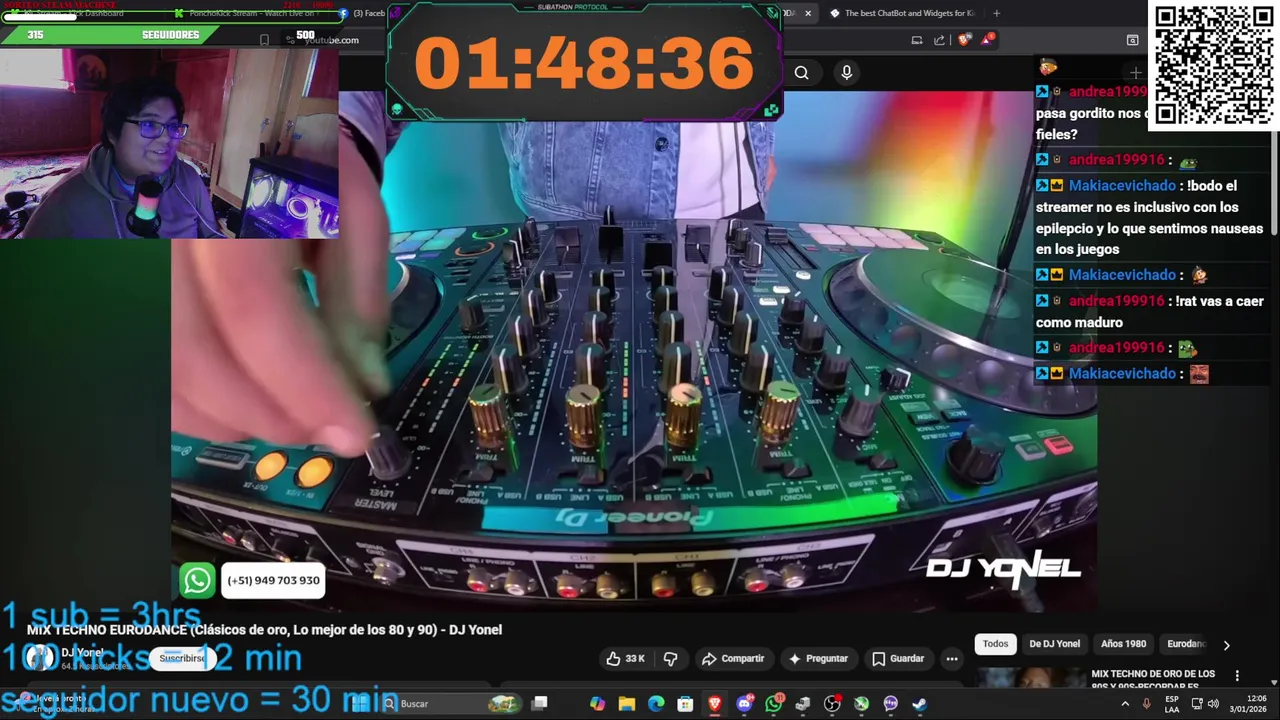Save video with the Guardar button
This screenshot has height=720, width=1280.
tap(897, 658)
